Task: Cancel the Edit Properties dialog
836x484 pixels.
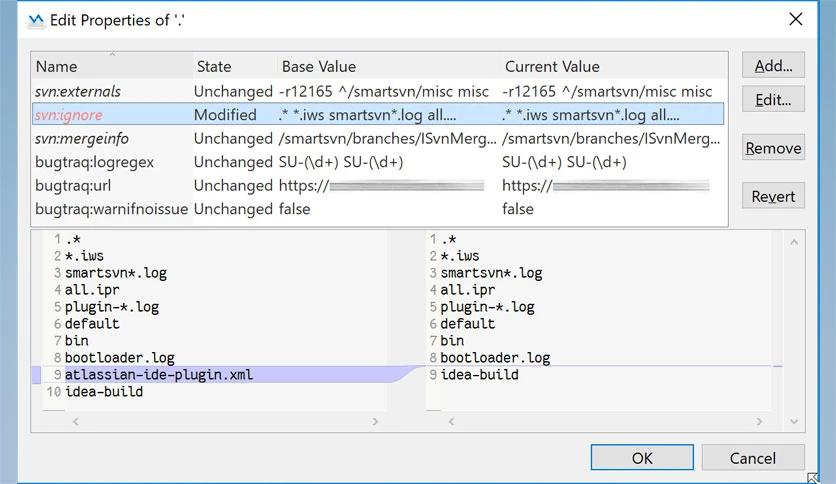Action: pyautogui.click(x=752, y=457)
